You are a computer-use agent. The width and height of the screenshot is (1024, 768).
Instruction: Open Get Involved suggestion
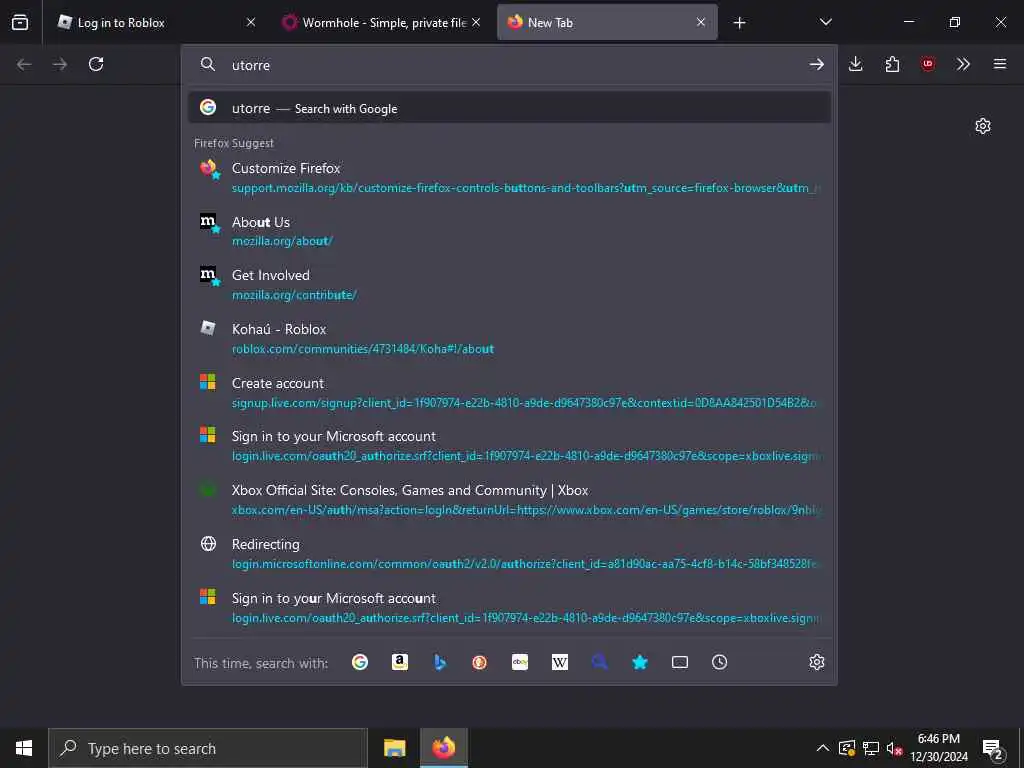(x=509, y=285)
